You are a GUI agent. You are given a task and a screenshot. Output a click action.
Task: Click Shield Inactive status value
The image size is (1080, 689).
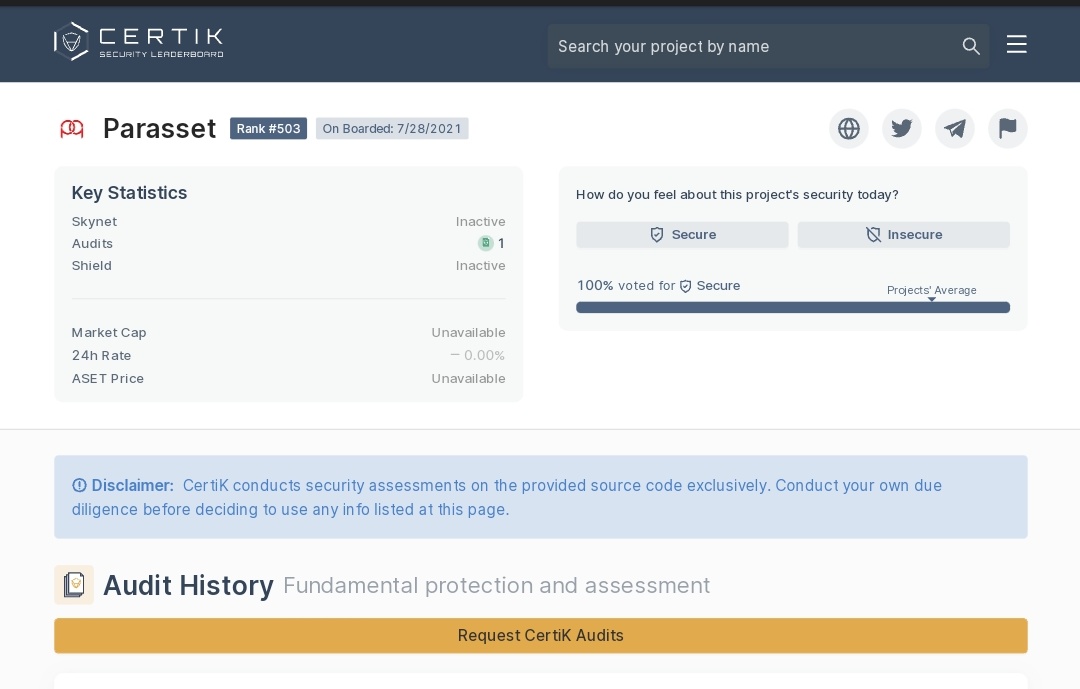(x=480, y=265)
